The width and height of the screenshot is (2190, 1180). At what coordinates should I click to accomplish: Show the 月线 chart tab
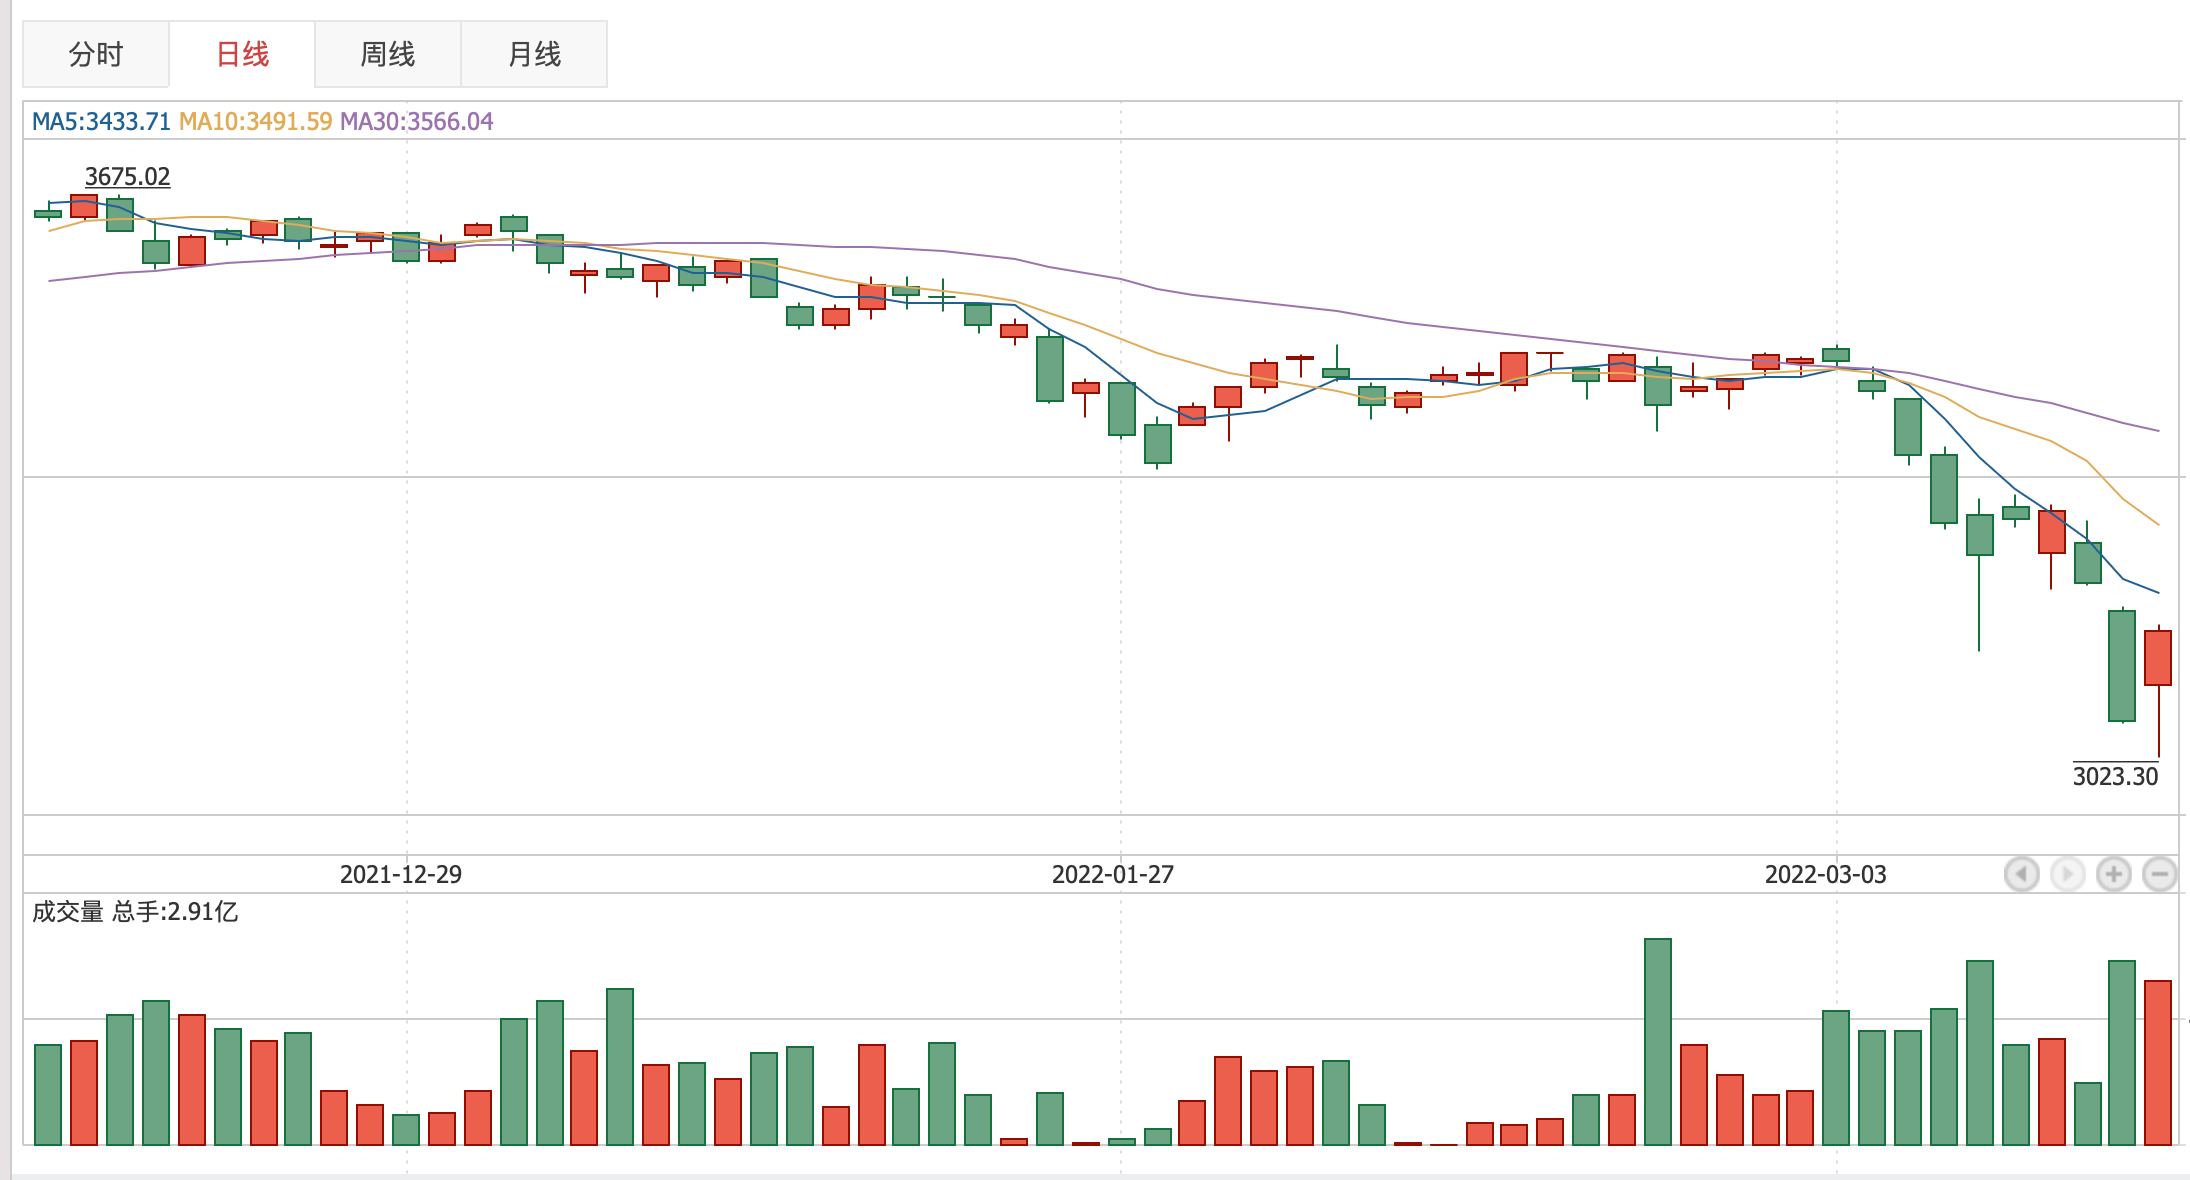pyautogui.click(x=534, y=54)
